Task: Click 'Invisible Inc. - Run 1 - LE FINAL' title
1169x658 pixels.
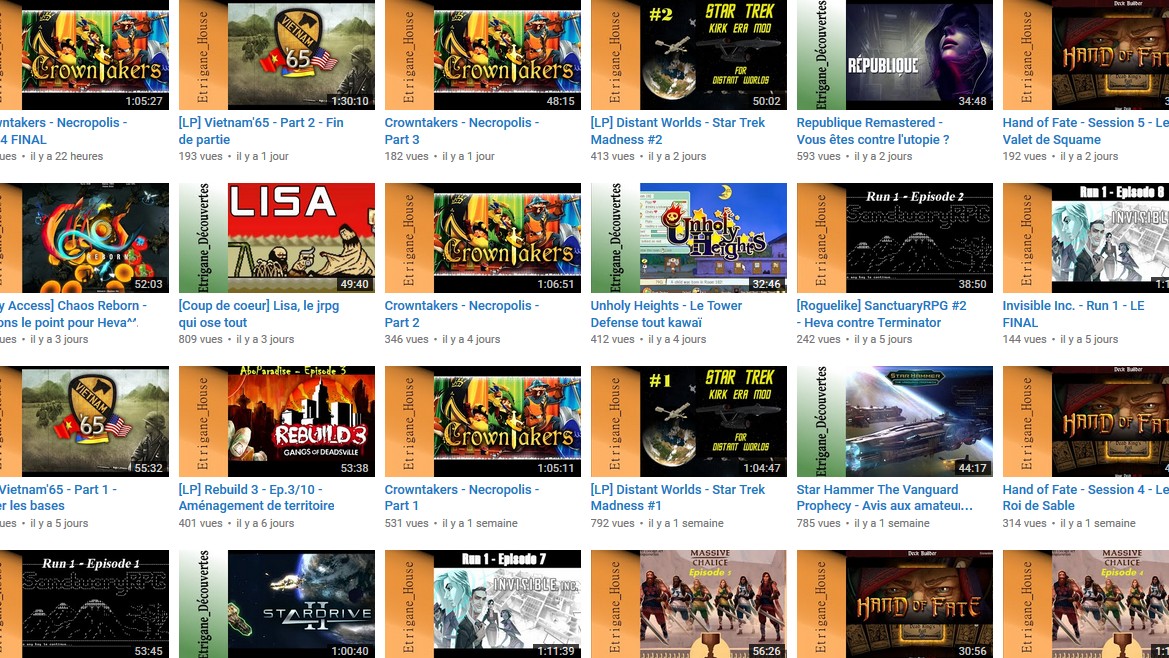Action: point(1074,314)
